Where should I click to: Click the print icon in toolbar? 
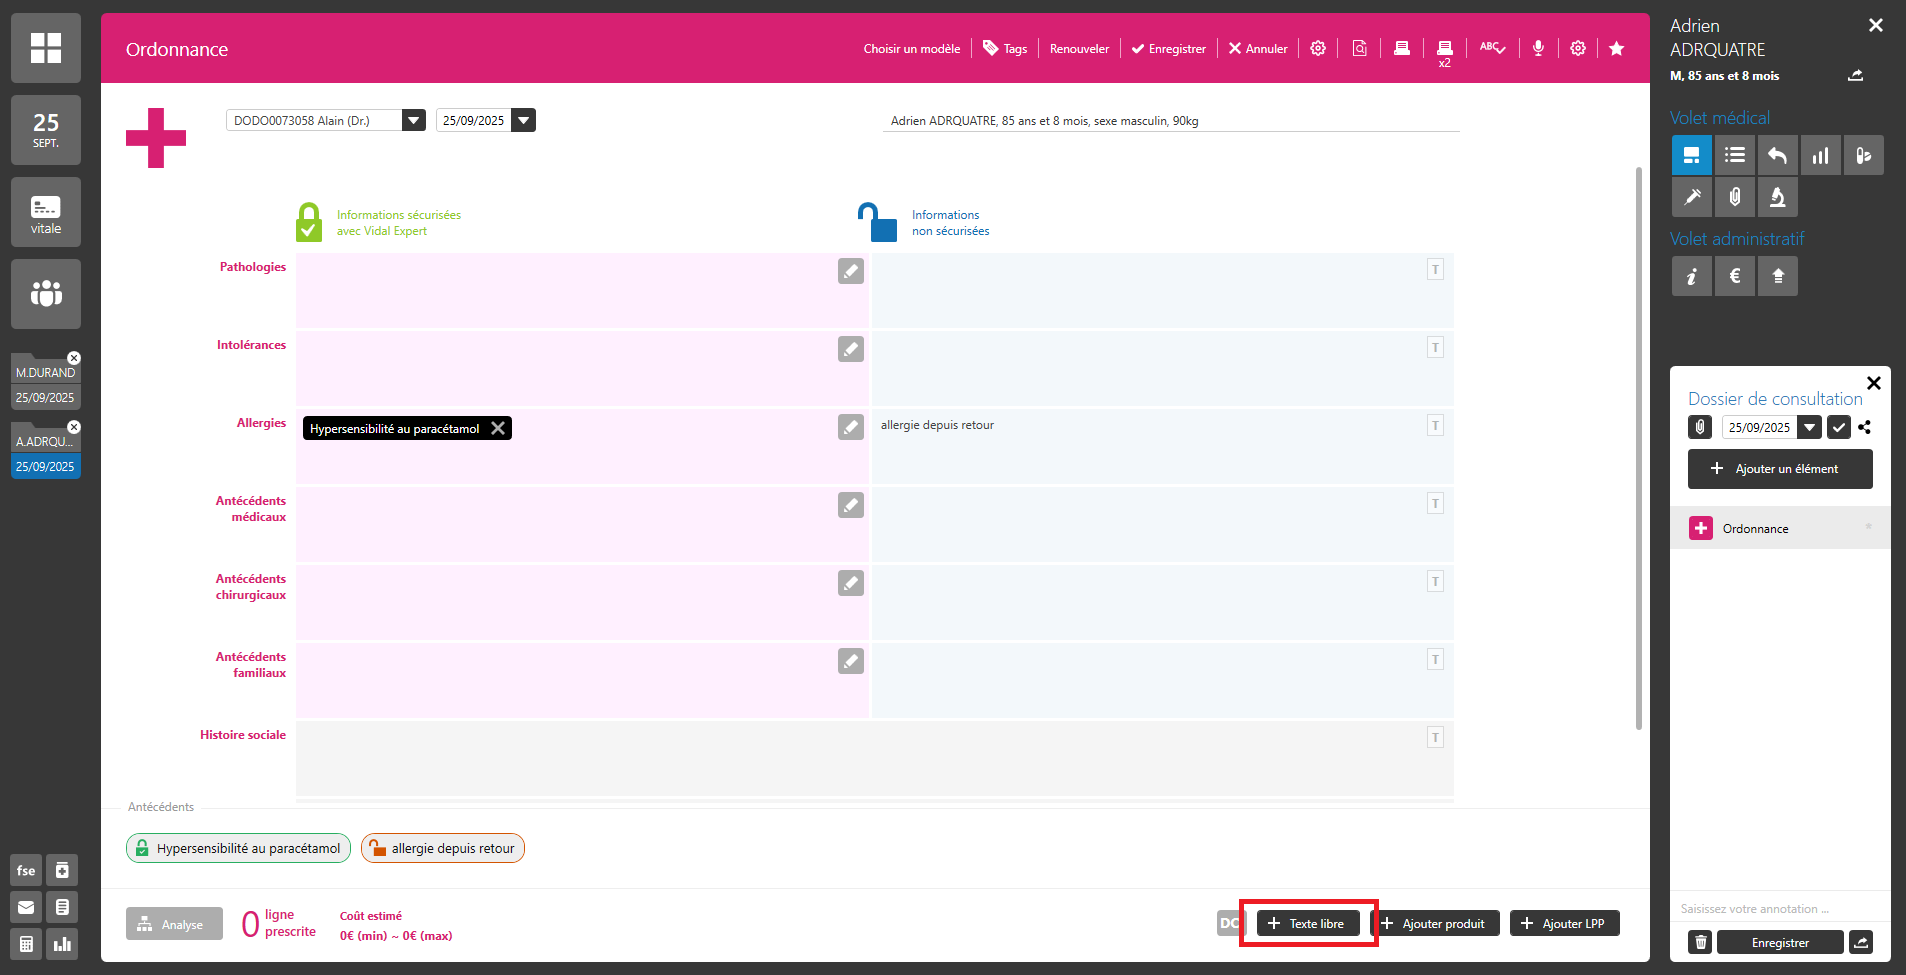point(1402,48)
